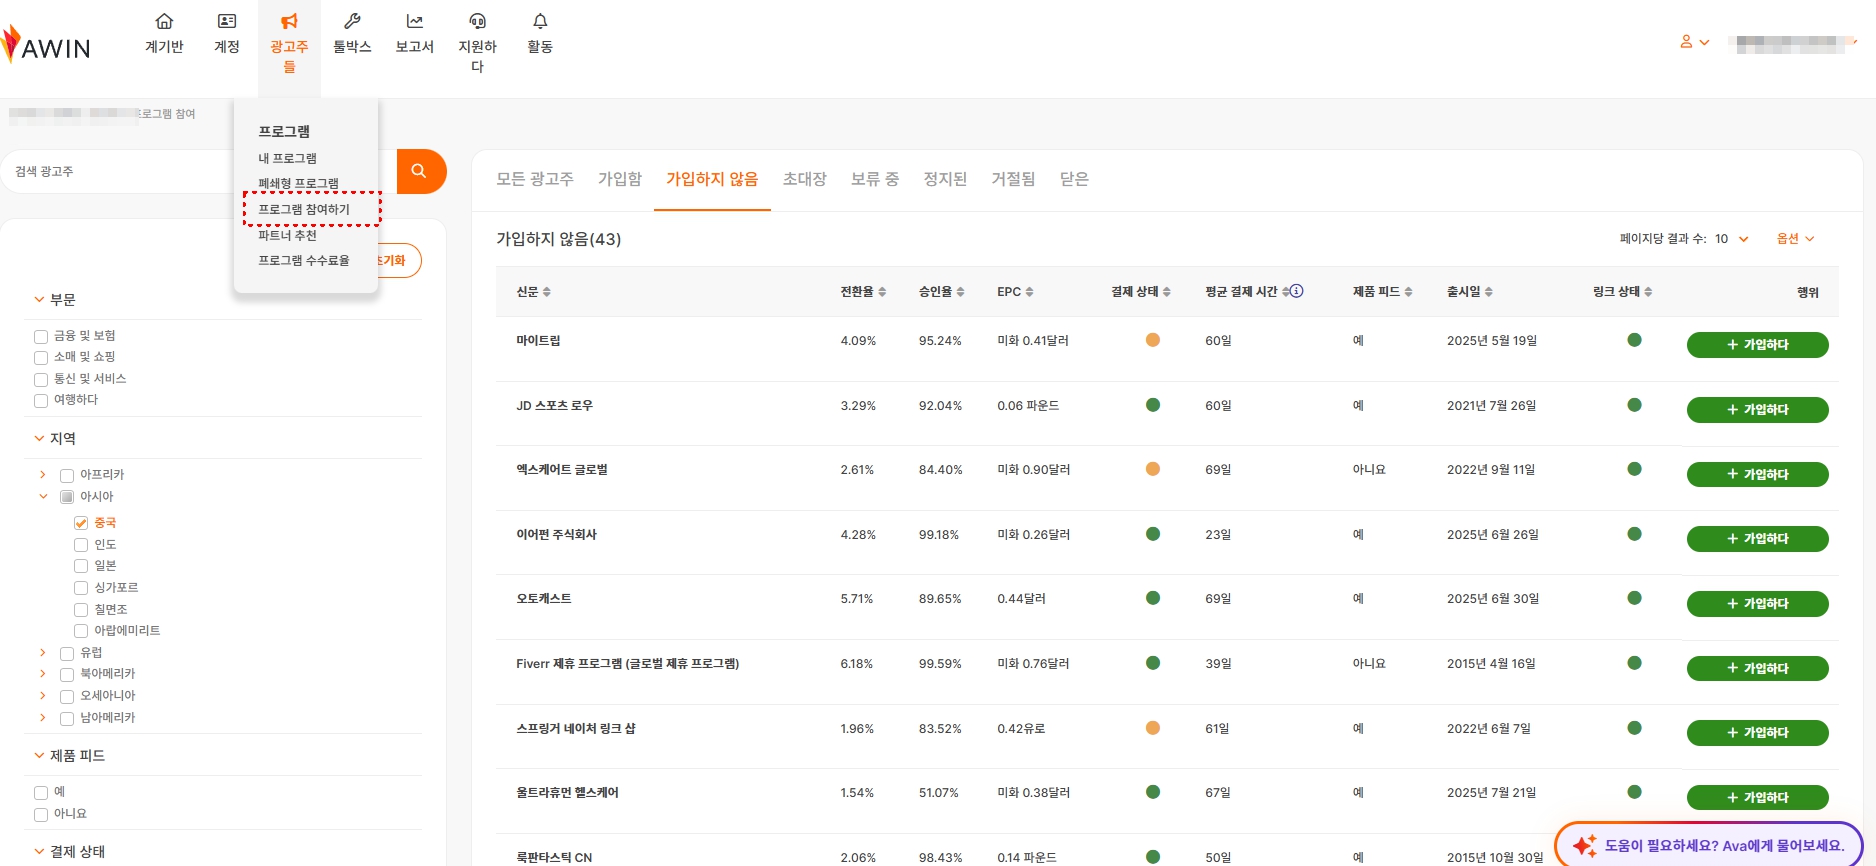Sort by 제품 피드 column arrows
This screenshot has width=1876, height=866.
pos(1408,292)
